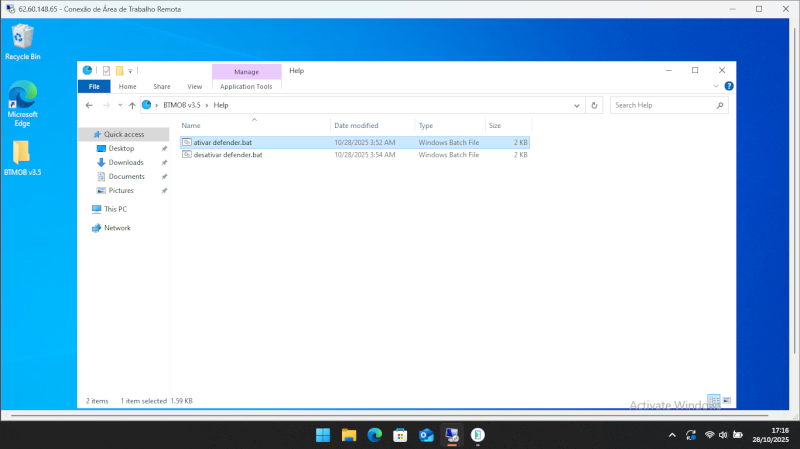Expand the address bar history dropdown
This screenshot has width=800, height=449.
pyautogui.click(x=576, y=105)
